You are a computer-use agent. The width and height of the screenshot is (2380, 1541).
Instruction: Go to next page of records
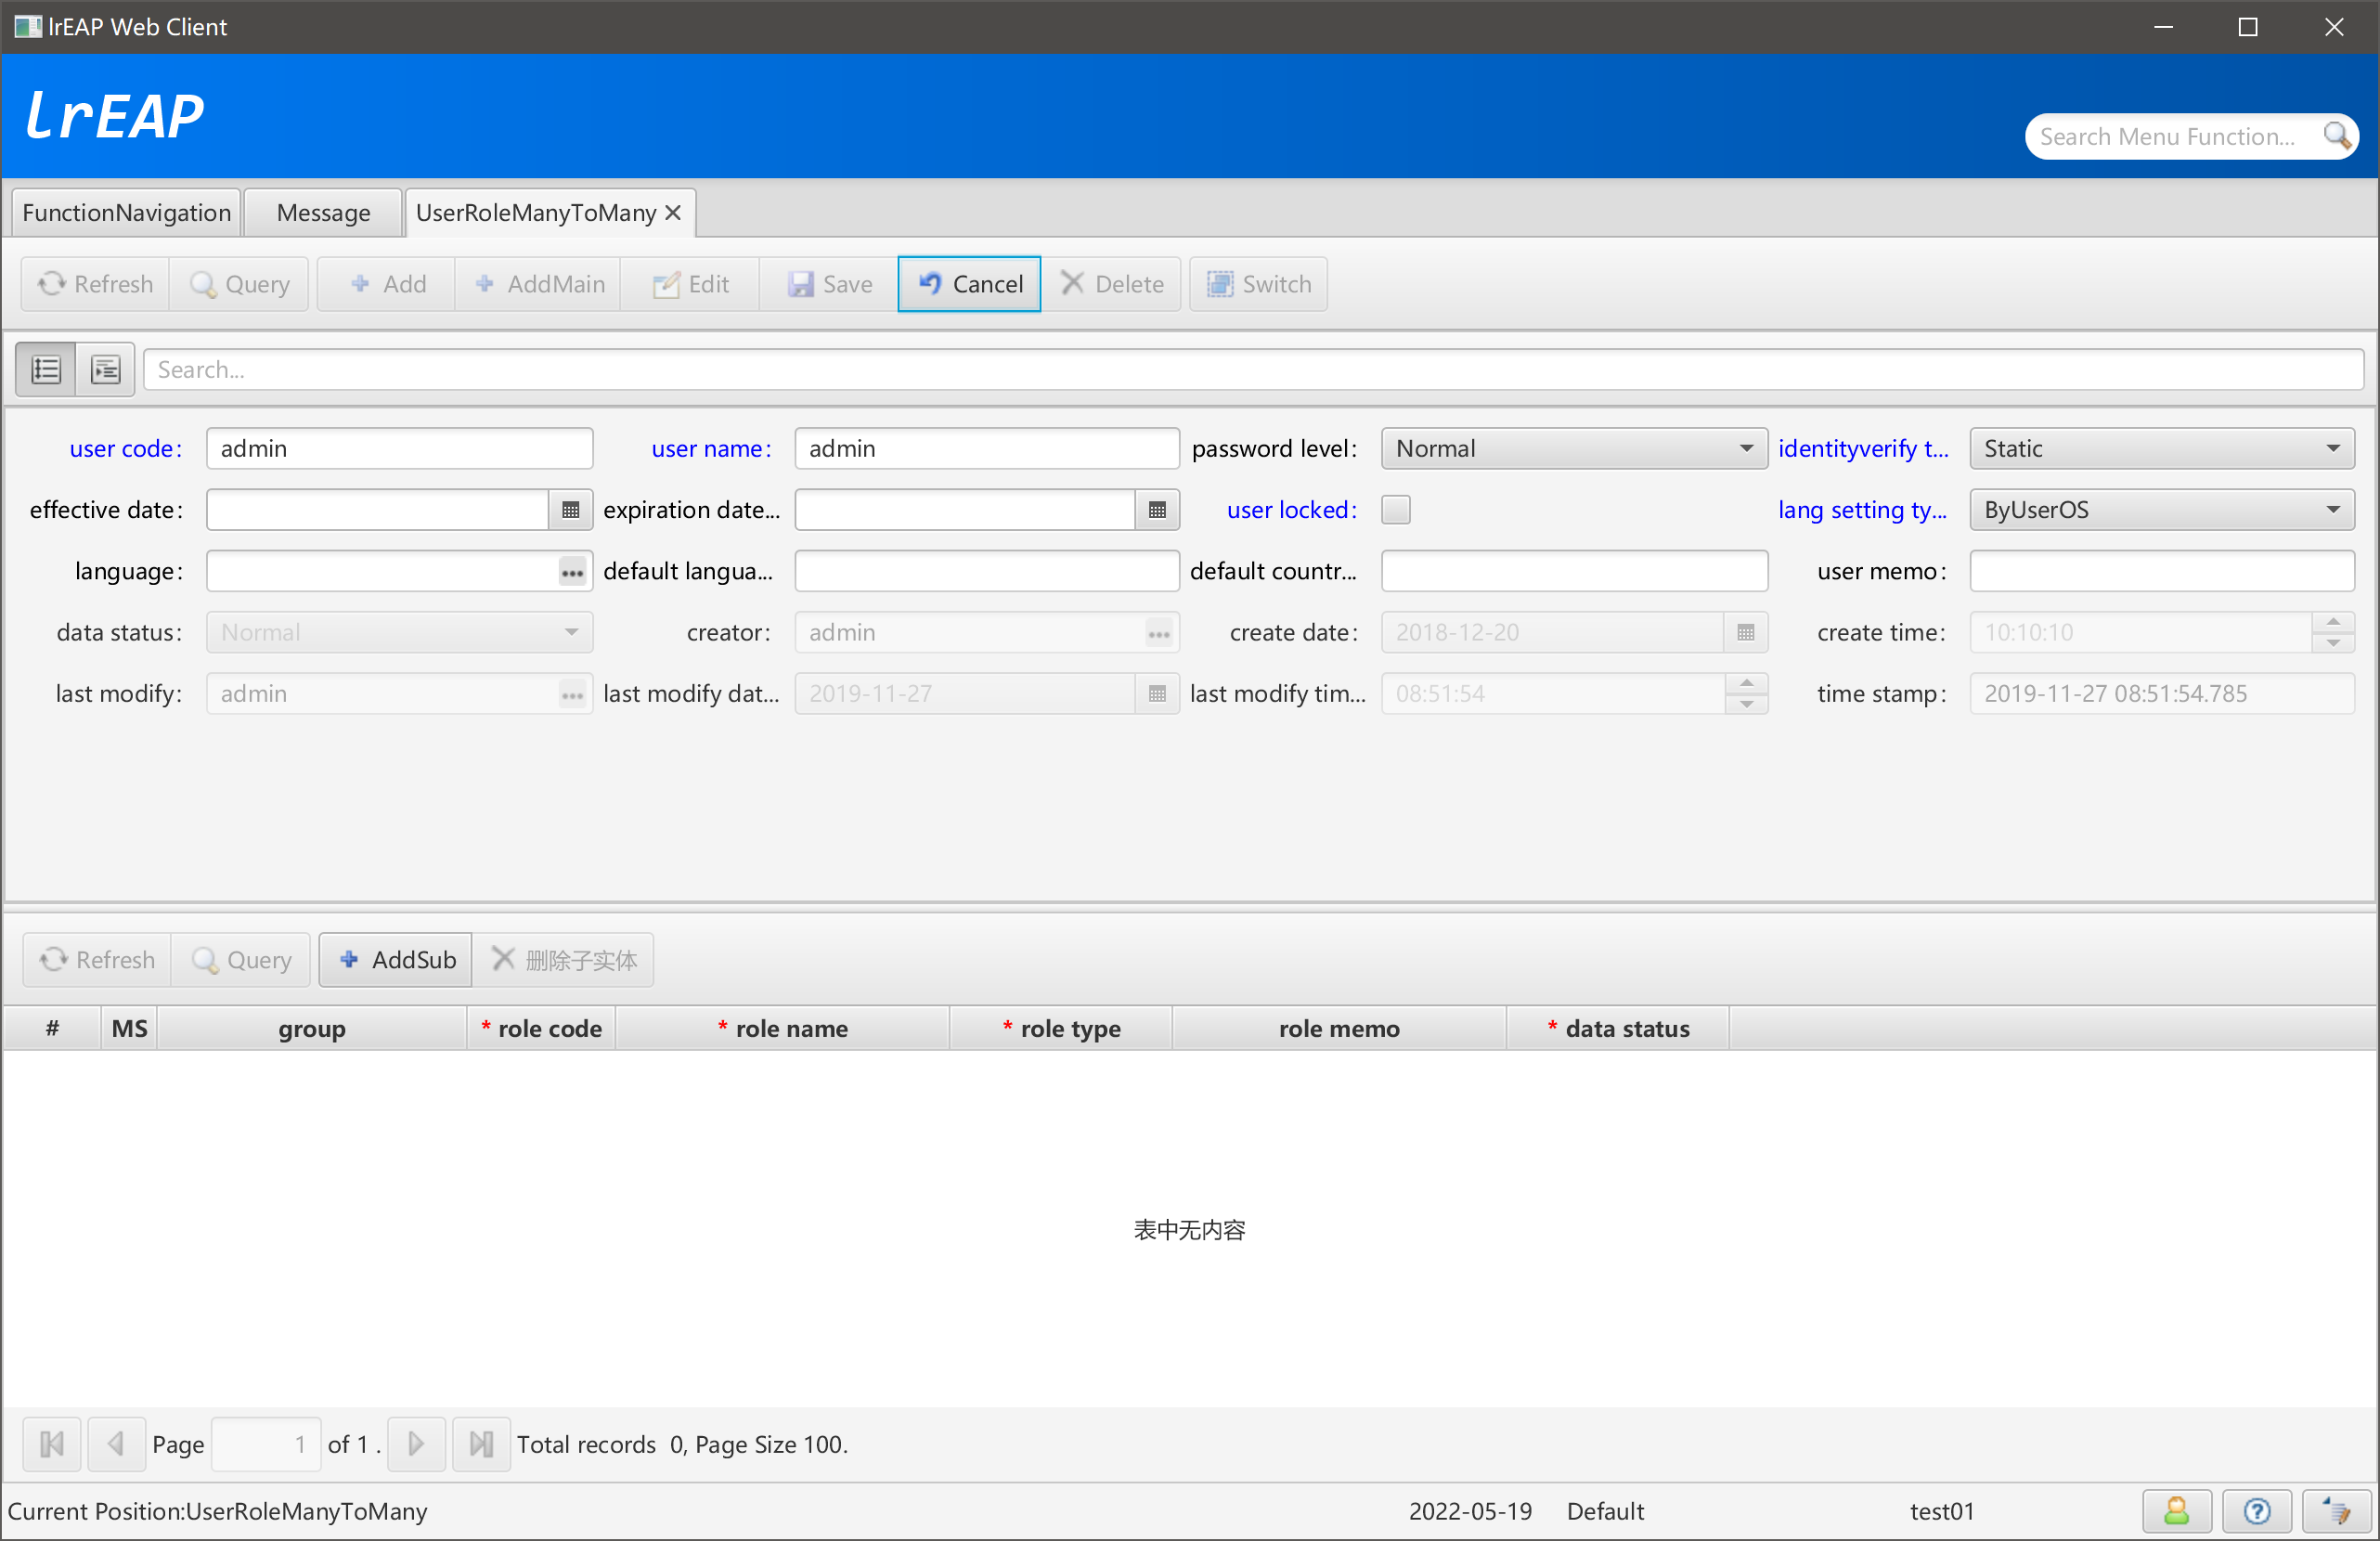(x=416, y=1444)
